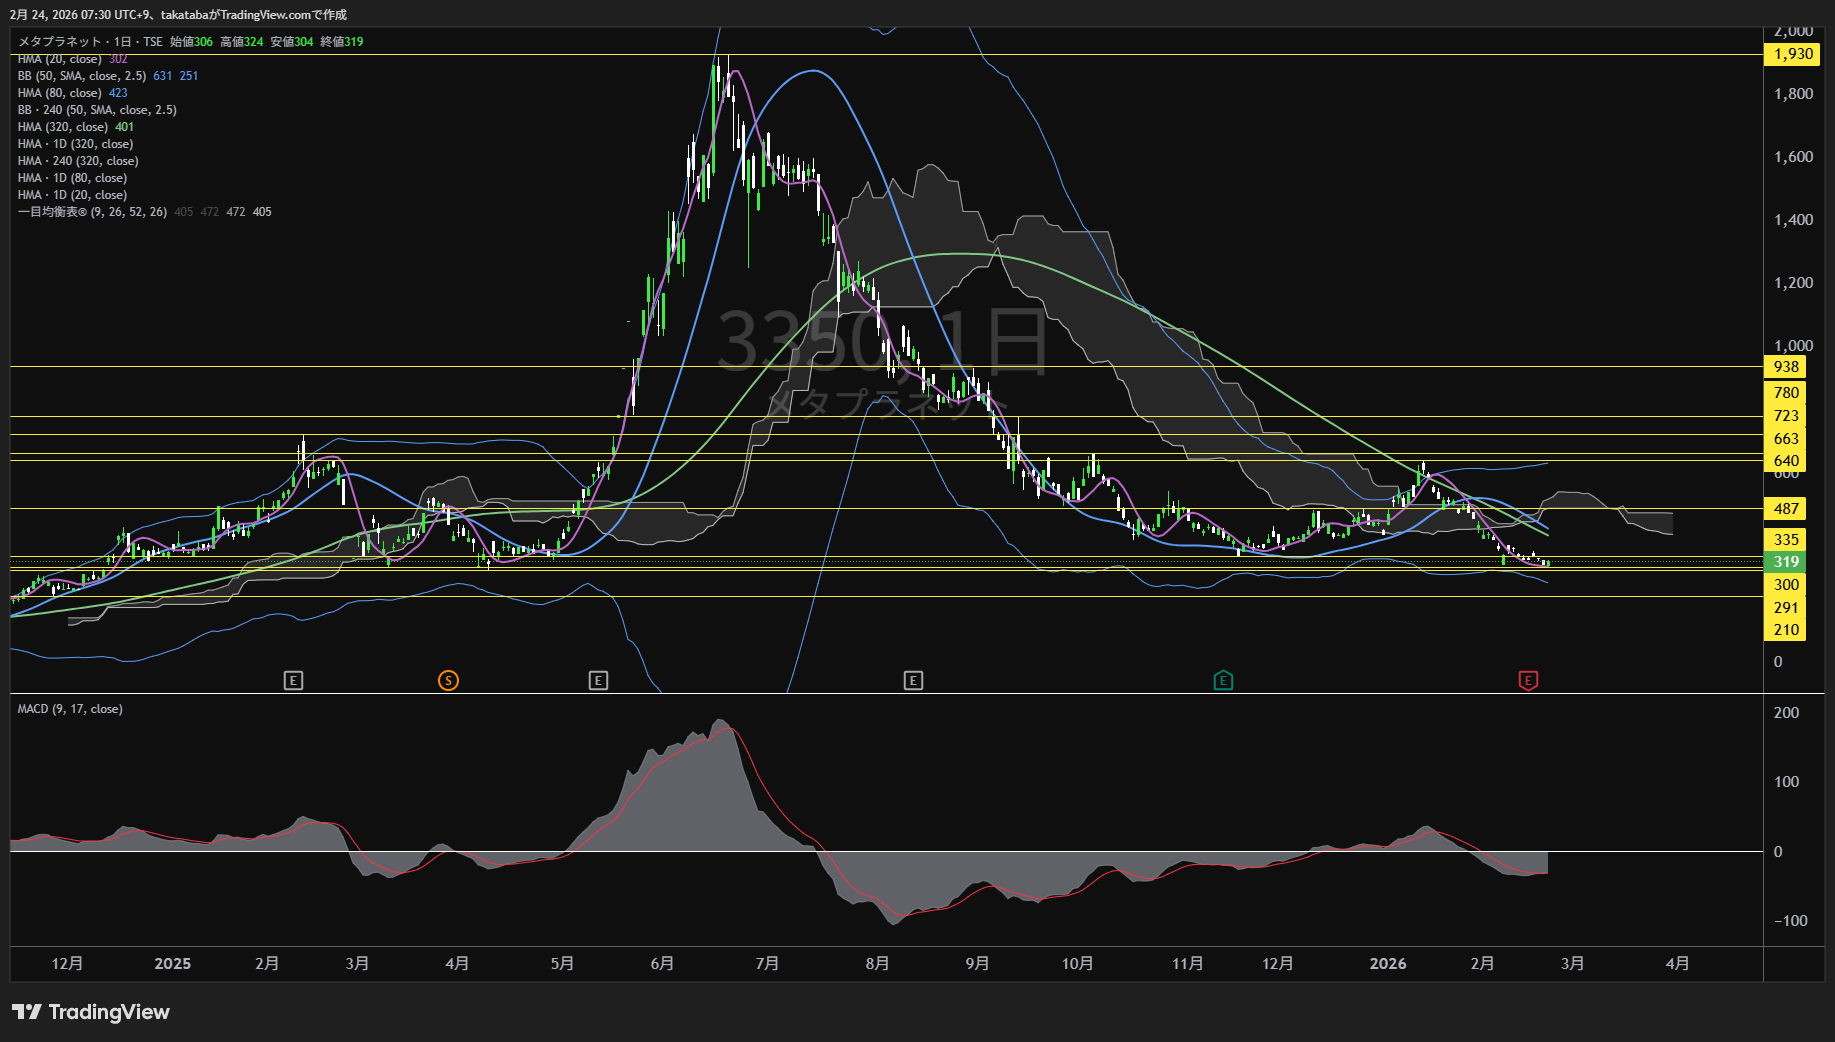This screenshot has width=1835, height=1042.
Task: Click the white E marker near August
Action: click(912, 681)
